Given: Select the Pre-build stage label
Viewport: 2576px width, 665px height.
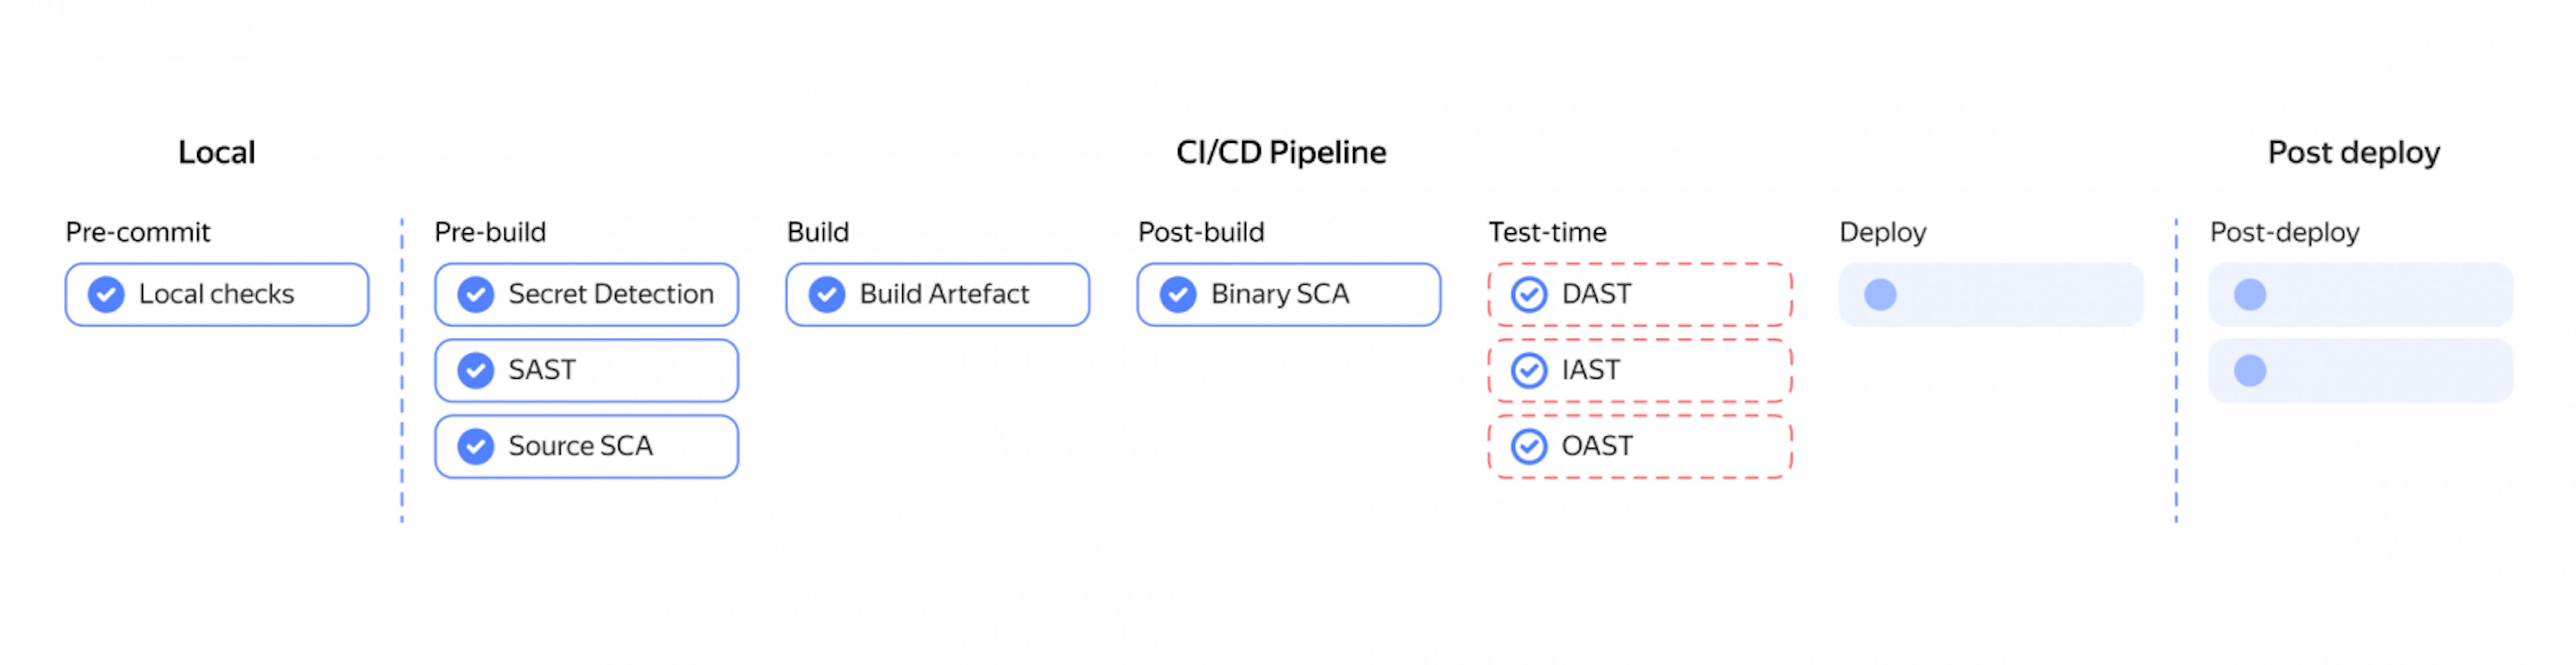Looking at the screenshot, I should [490, 232].
